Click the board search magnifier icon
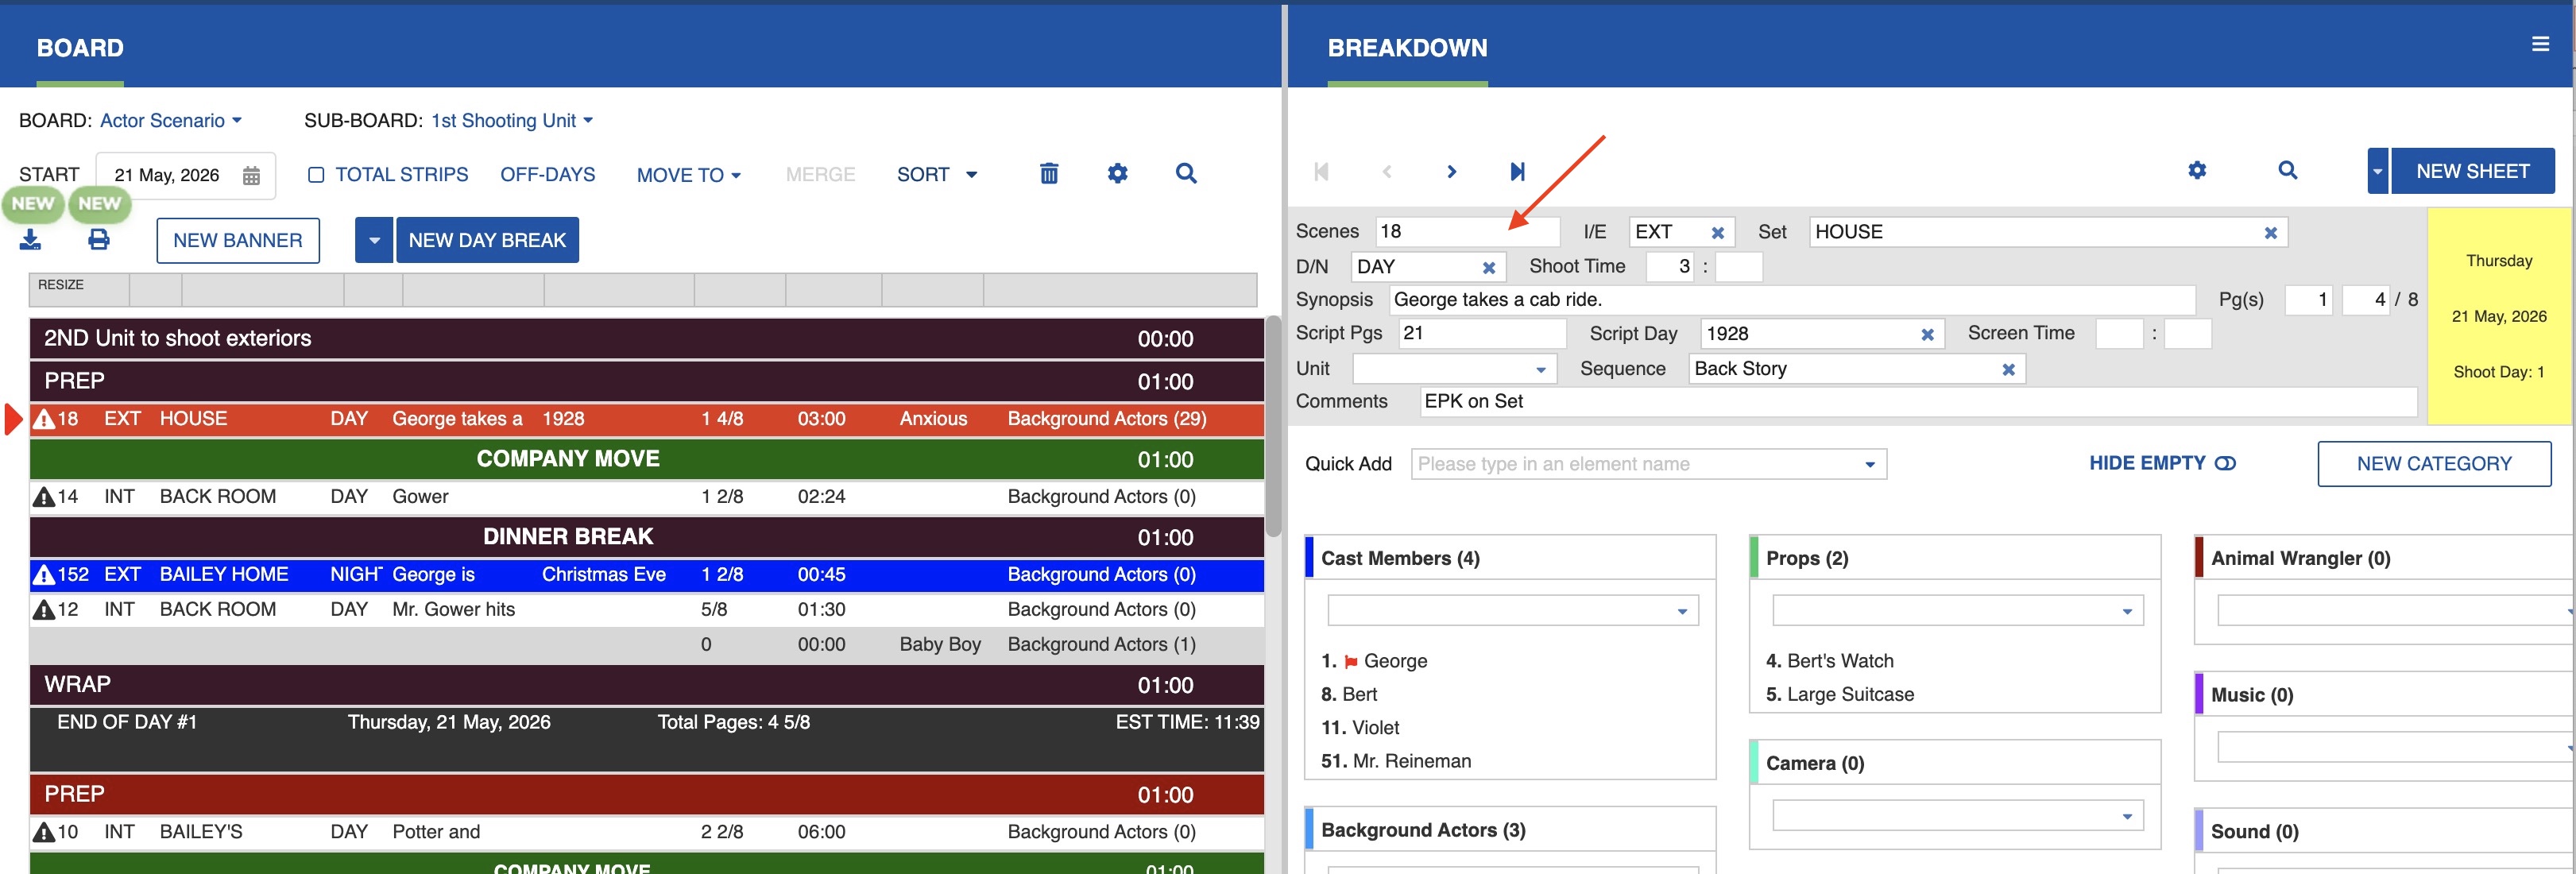Image resolution: width=2576 pixels, height=874 pixels. 1185,174
